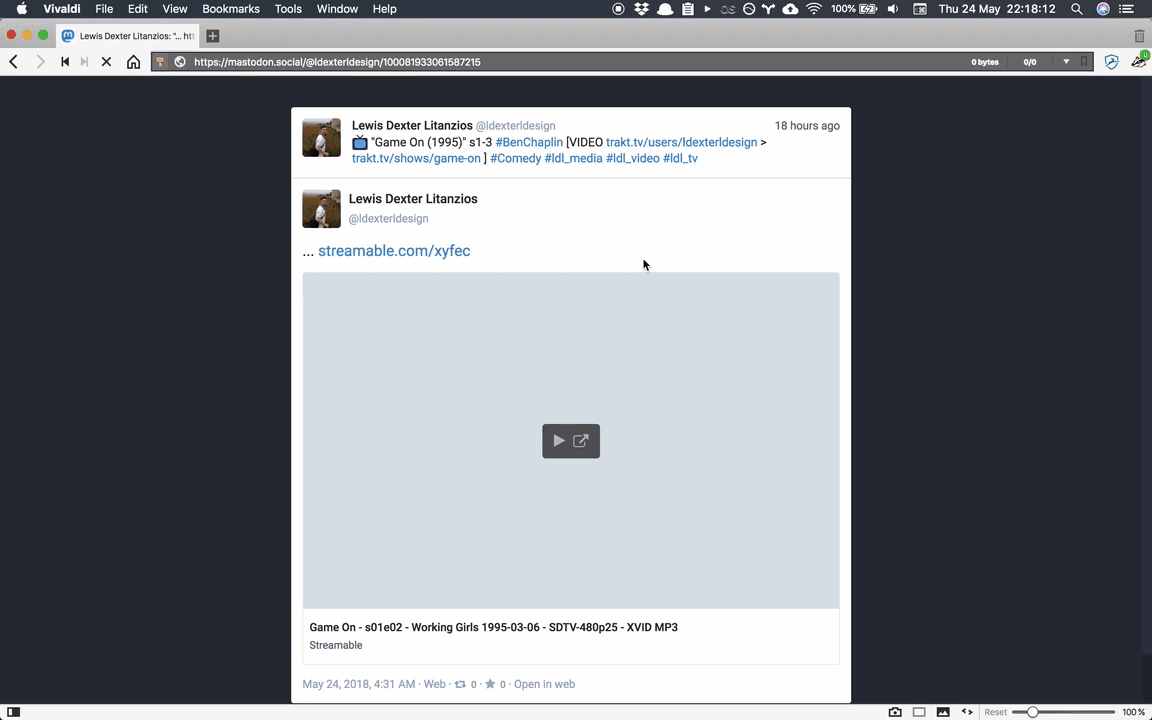Viewport: 1152px width, 720px height.
Task: Open the Notification Center list icon
Action: [1126, 9]
